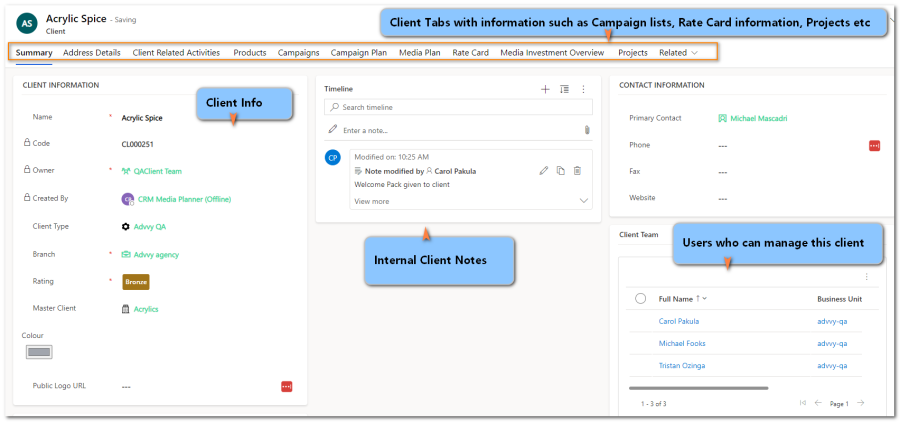Copy the note with the copy icon
The height and width of the screenshot is (422, 900).
coord(561,171)
